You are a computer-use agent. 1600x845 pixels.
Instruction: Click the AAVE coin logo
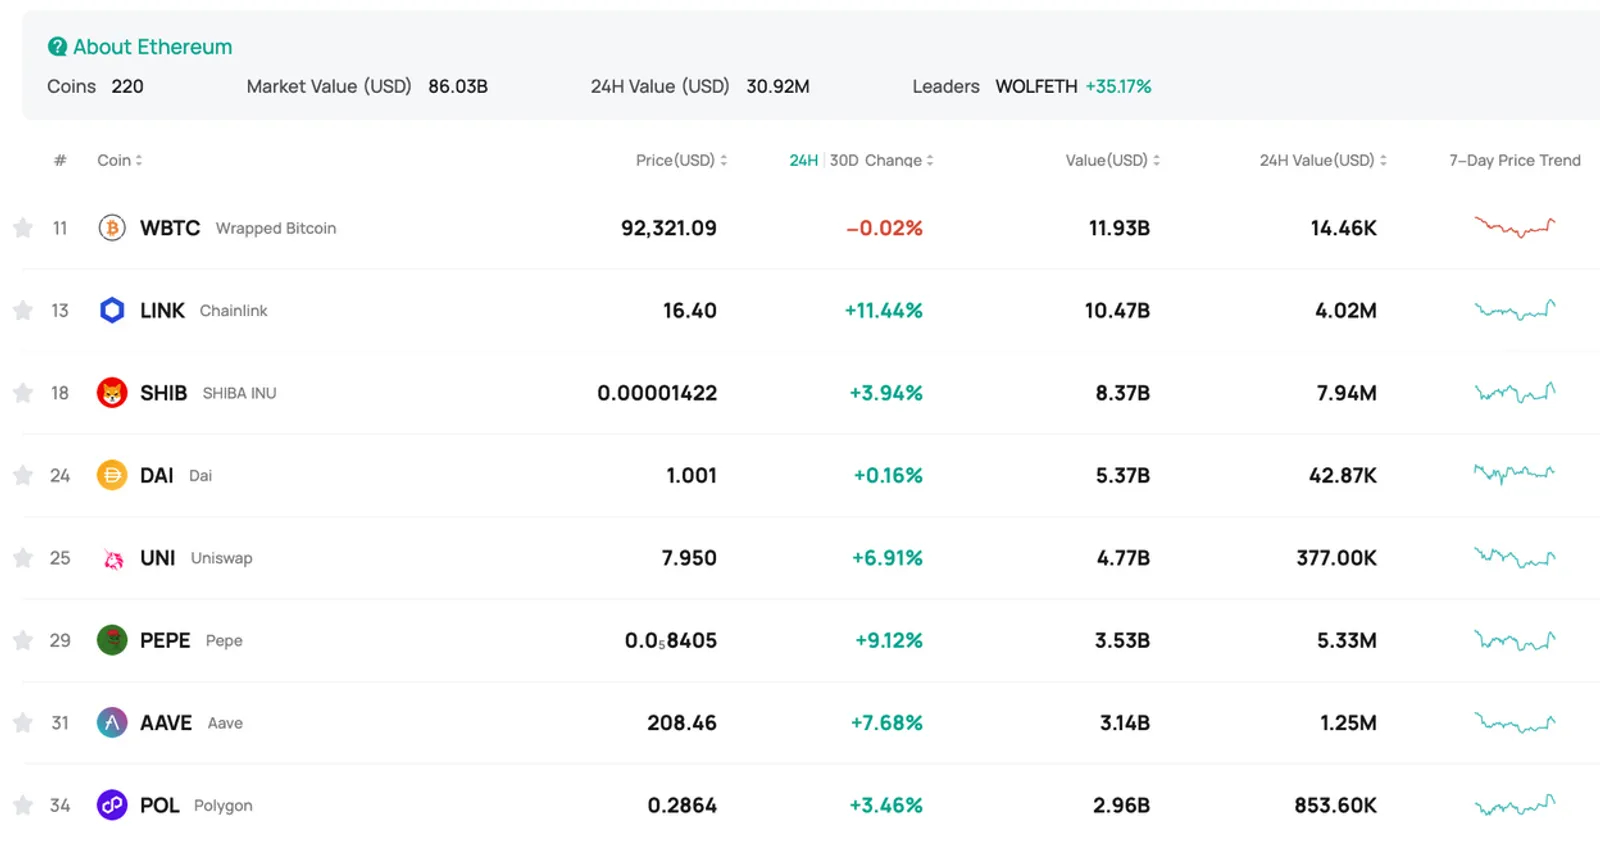point(112,722)
